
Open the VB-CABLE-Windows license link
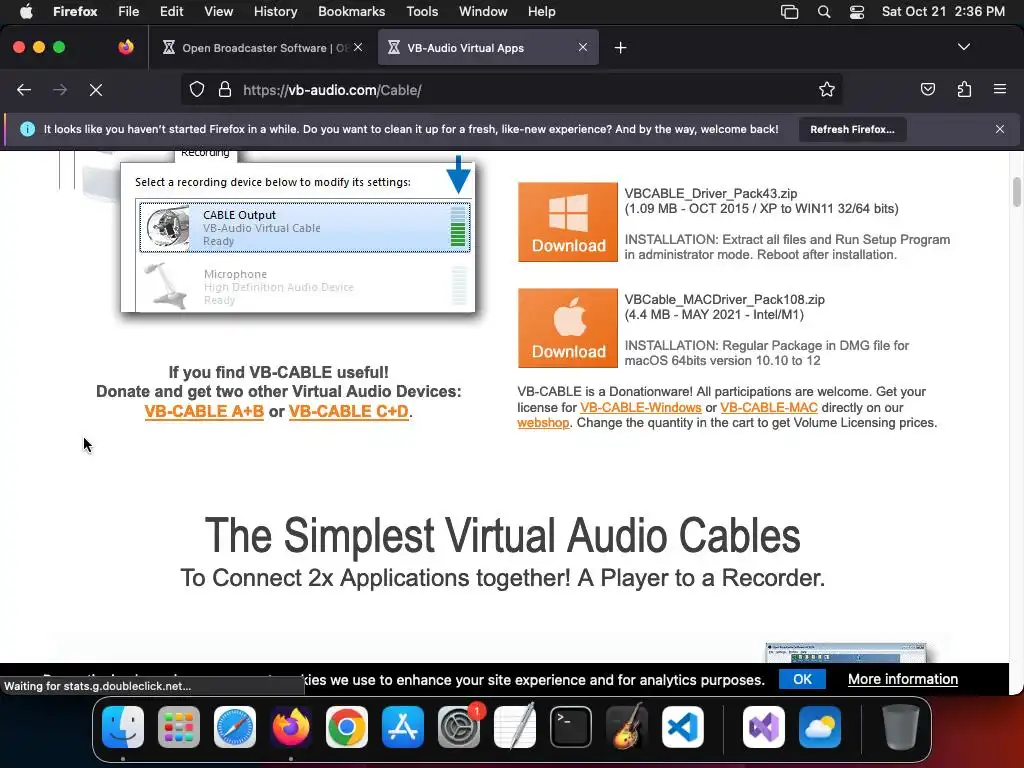point(641,408)
